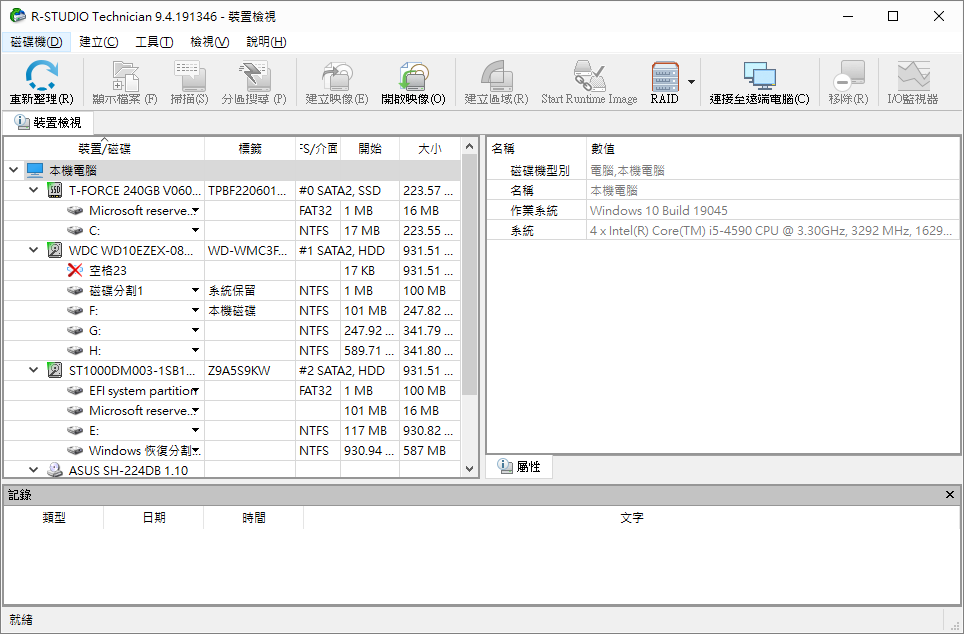Click the WDC WD10EZEX hard drive icon
964x634 pixels.
(x=55, y=250)
